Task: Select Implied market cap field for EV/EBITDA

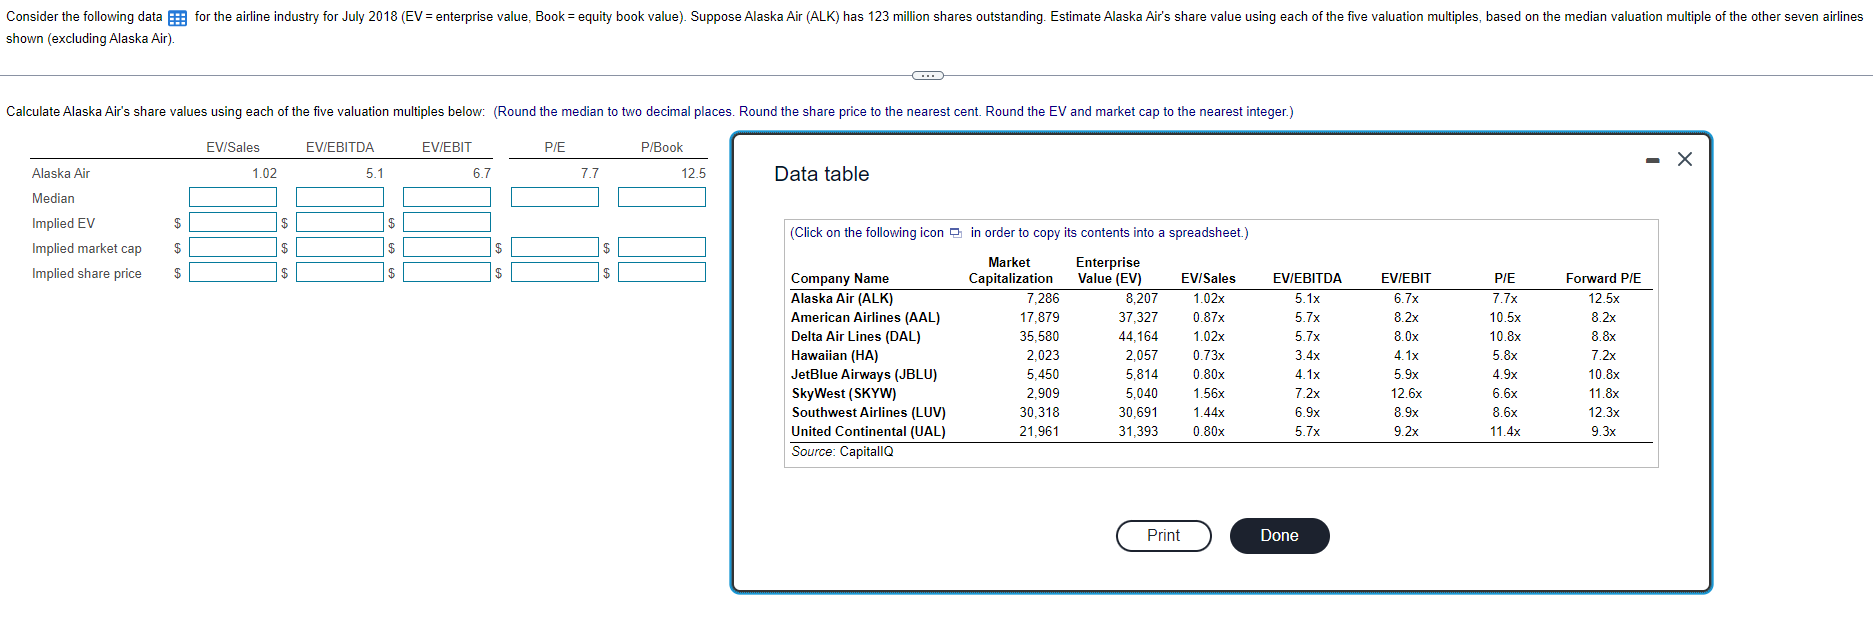Action: pos(339,247)
